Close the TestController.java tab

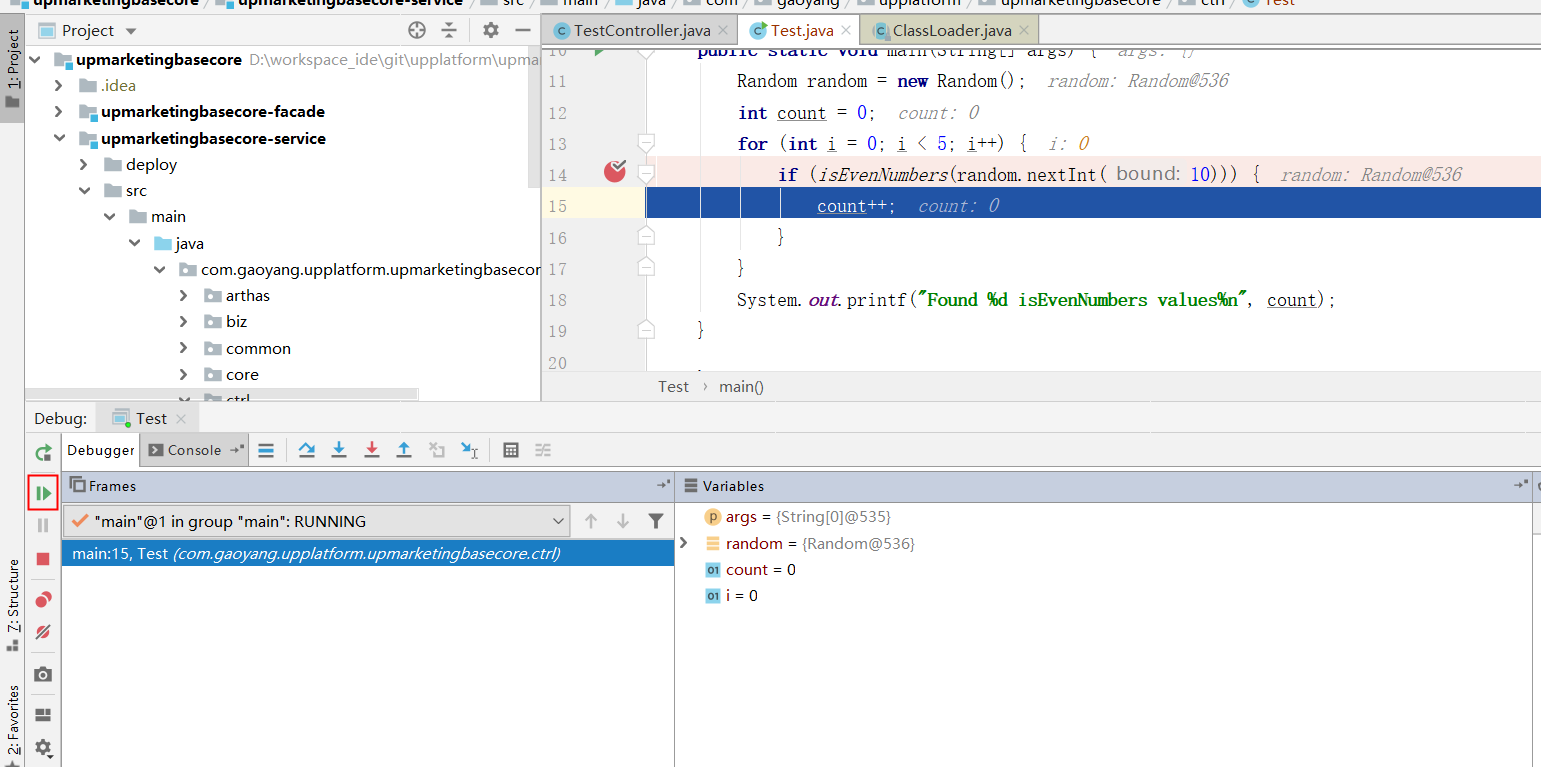coord(724,31)
